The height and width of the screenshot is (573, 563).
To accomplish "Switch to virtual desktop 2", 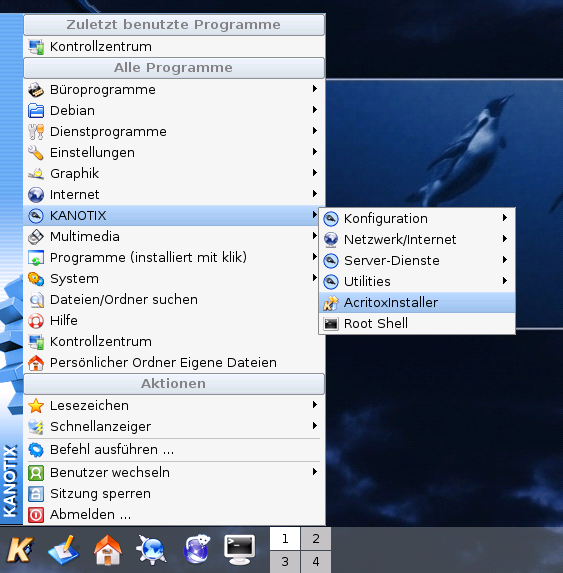I will (x=316, y=539).
